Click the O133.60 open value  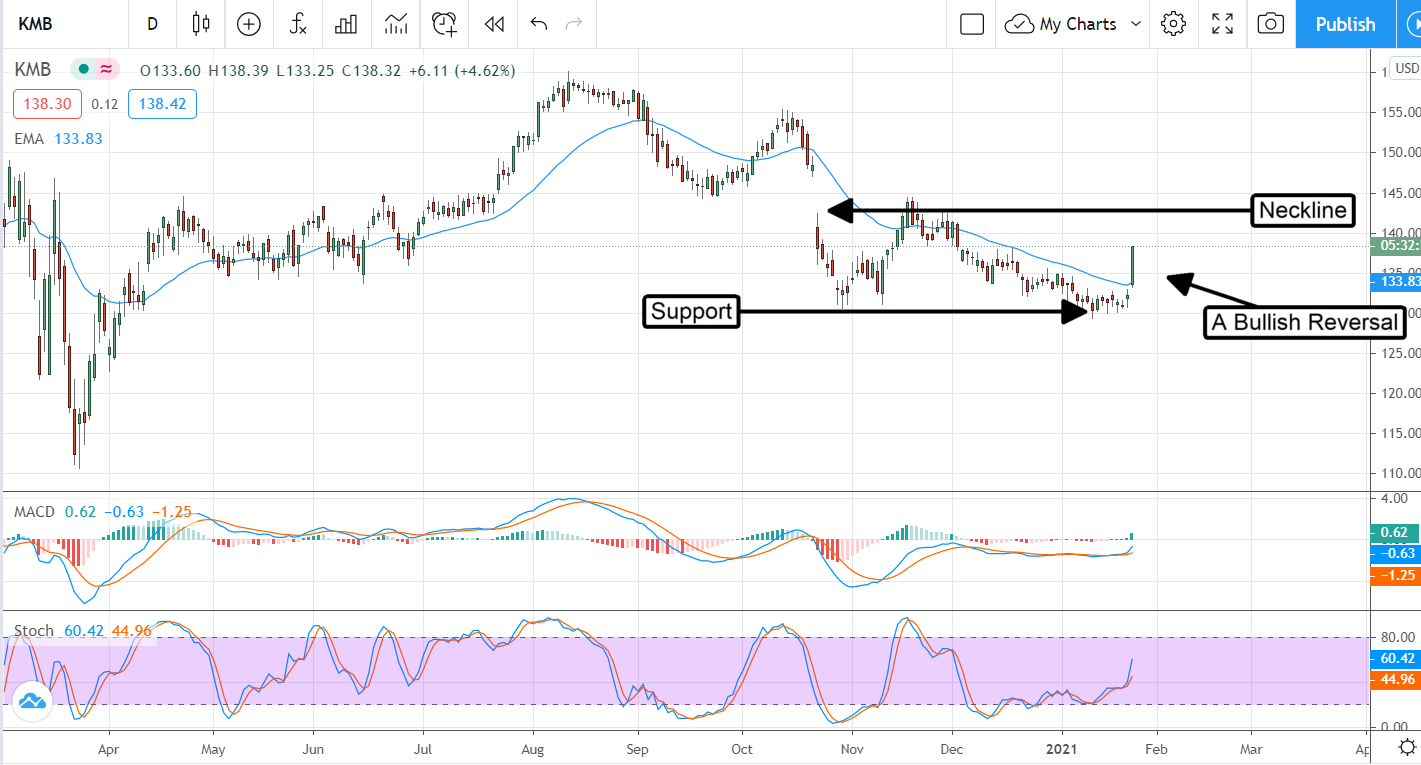170,70
